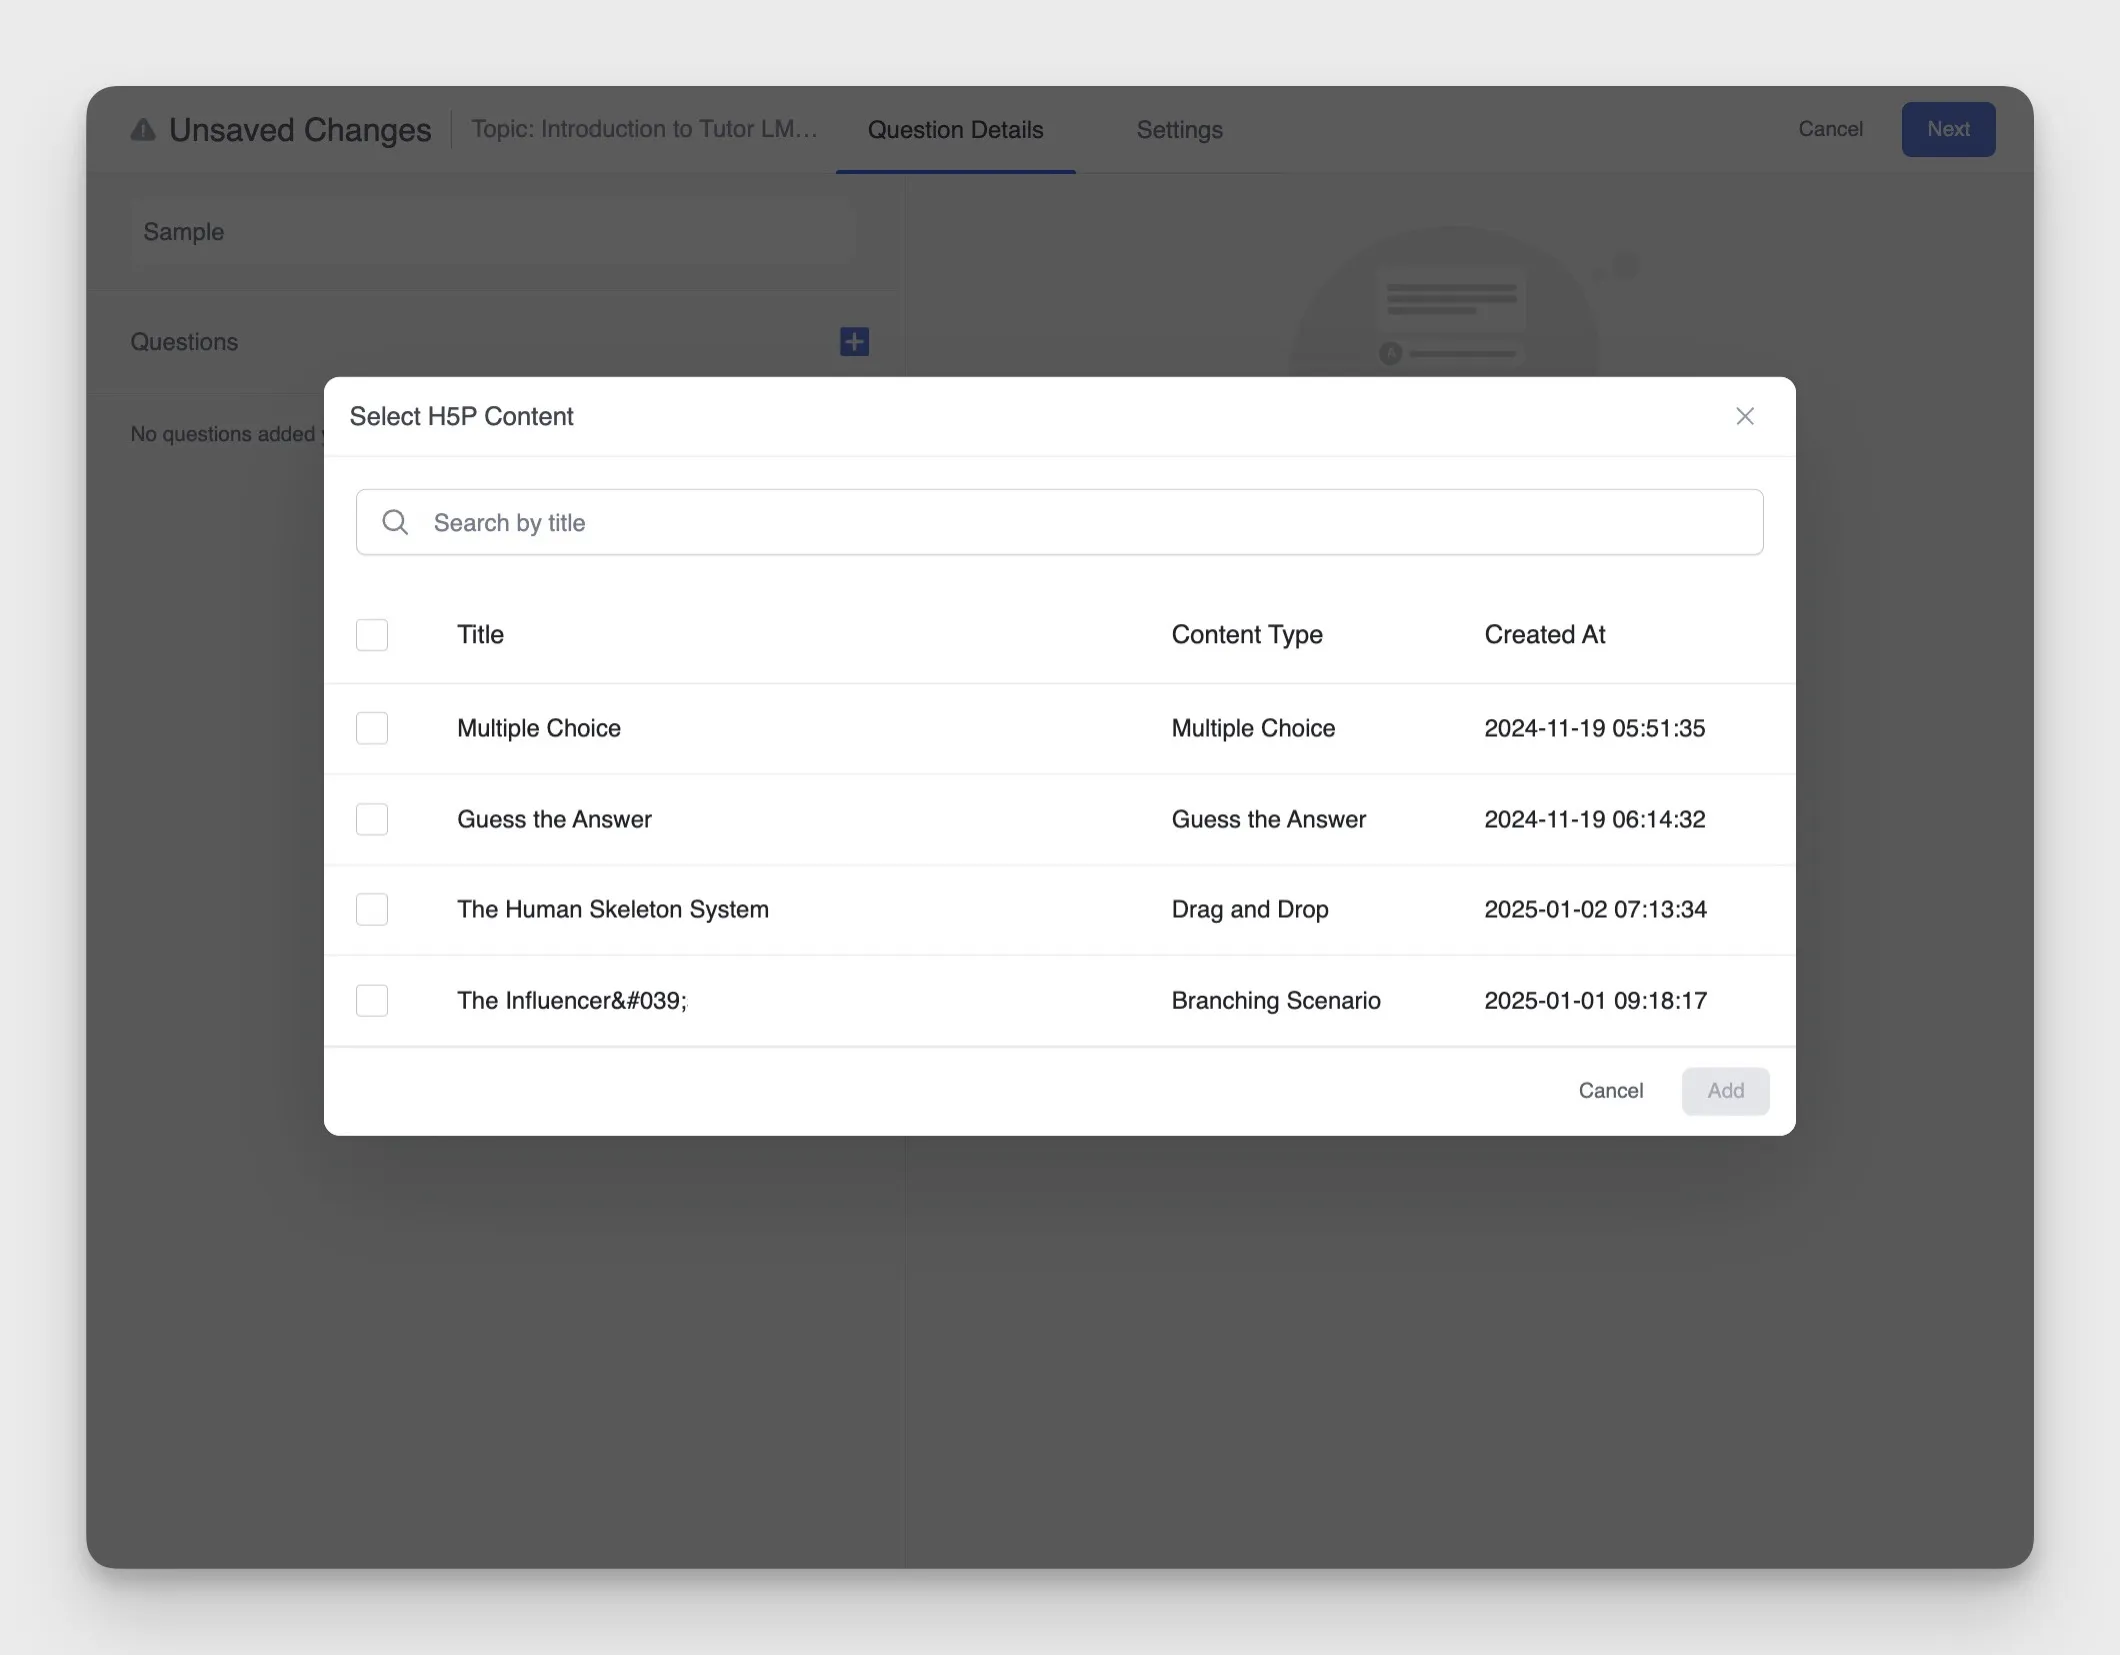Click date 2024-11-19 06:14:32
Image resolution: width=2120 pixels, height=1655 pixels.
pos(1594,819)
